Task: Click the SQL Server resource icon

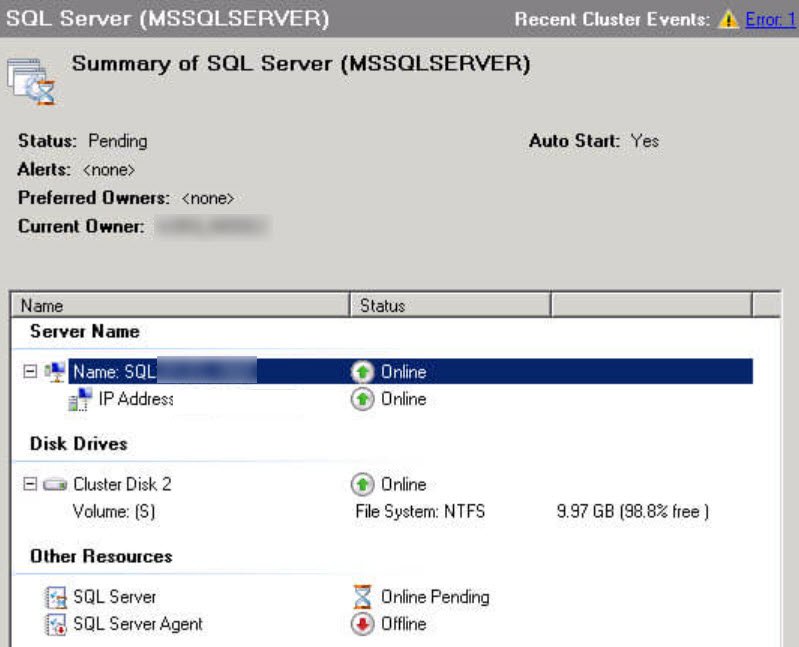Action: click(56, 597)
